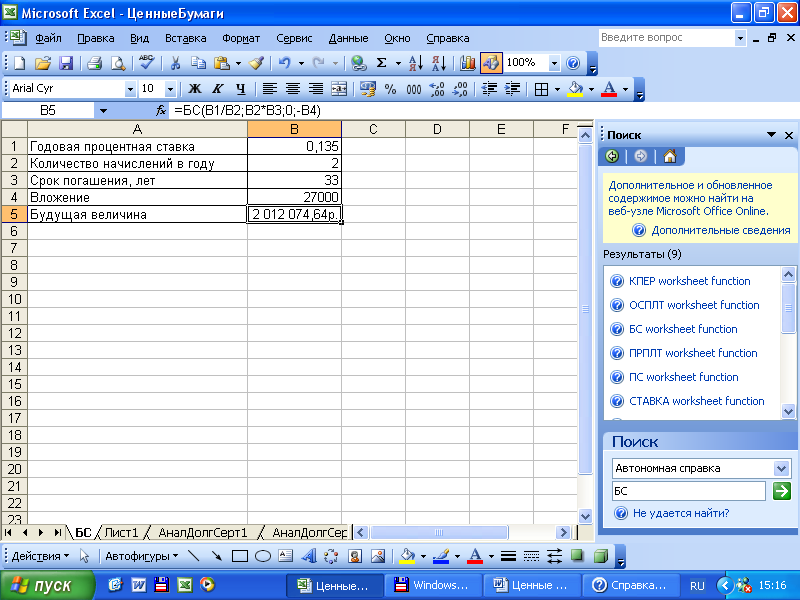This screenshot has height=600, width=800.
Task: Activate the Format Painter brush
Action: [256, 63]
